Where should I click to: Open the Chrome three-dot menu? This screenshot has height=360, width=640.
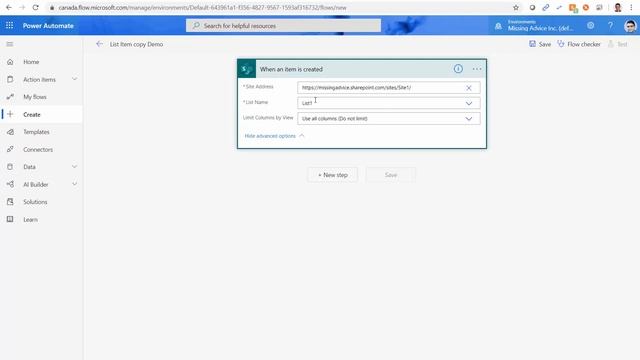[x=631, y=7]
